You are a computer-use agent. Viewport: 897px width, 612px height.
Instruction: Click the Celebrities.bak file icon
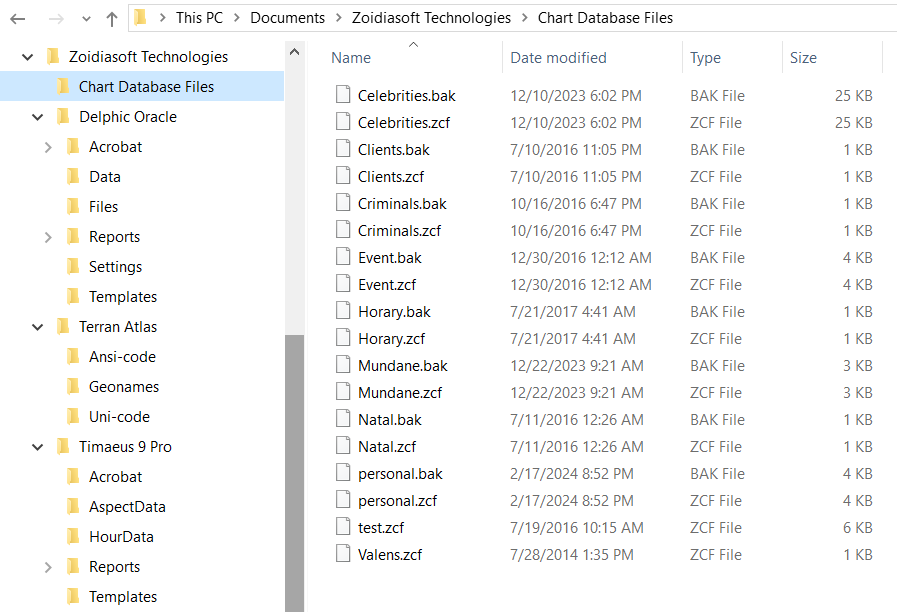click(x=343, y=94)
